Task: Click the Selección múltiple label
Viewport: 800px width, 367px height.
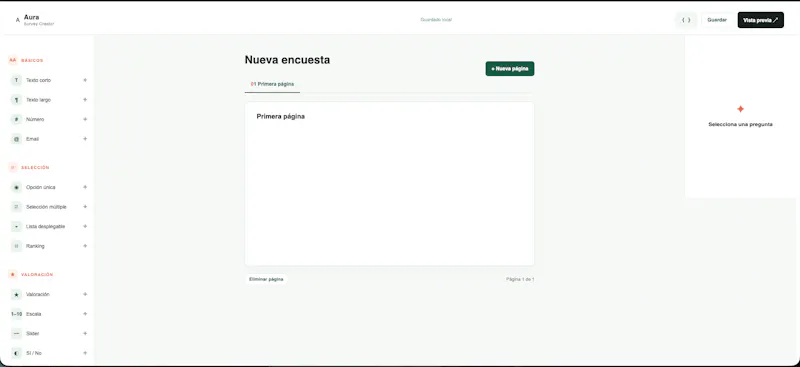Action: [46, 207]
